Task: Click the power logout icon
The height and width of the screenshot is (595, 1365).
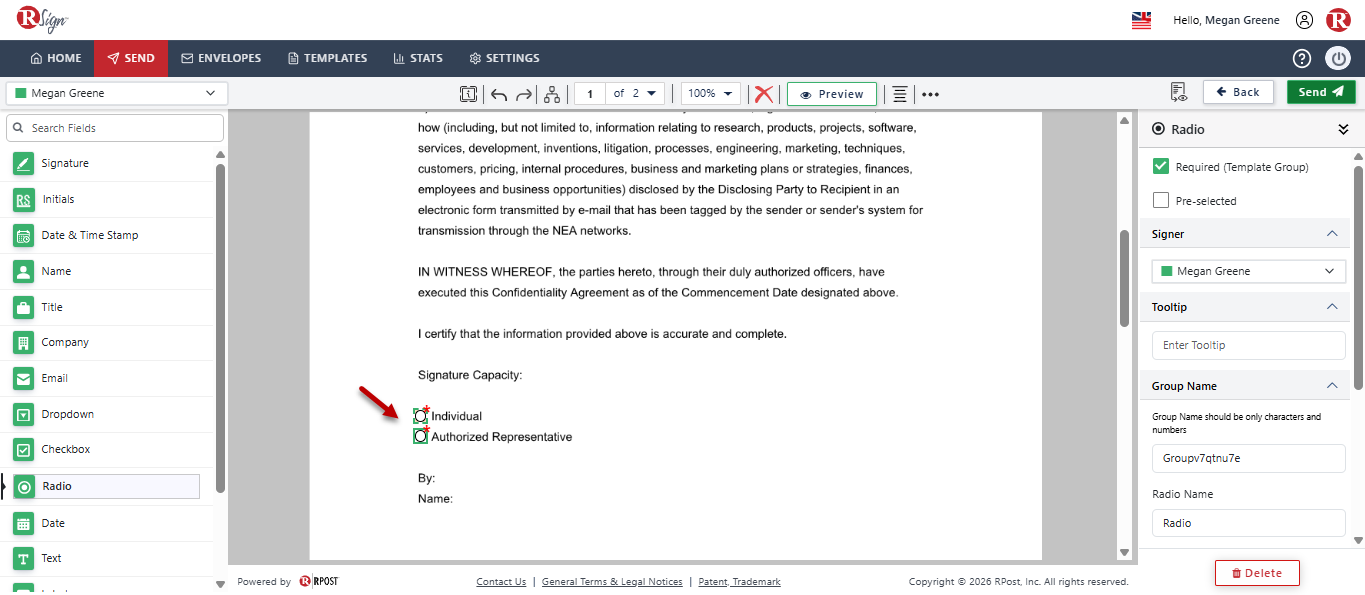Action: point(1338,58)
